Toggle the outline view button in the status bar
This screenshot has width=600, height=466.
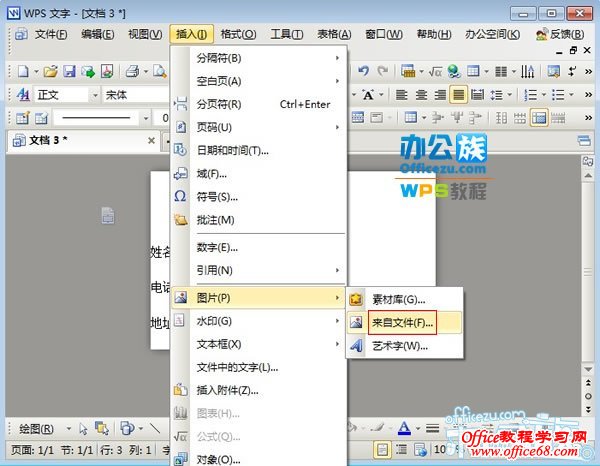click(401, 450)
